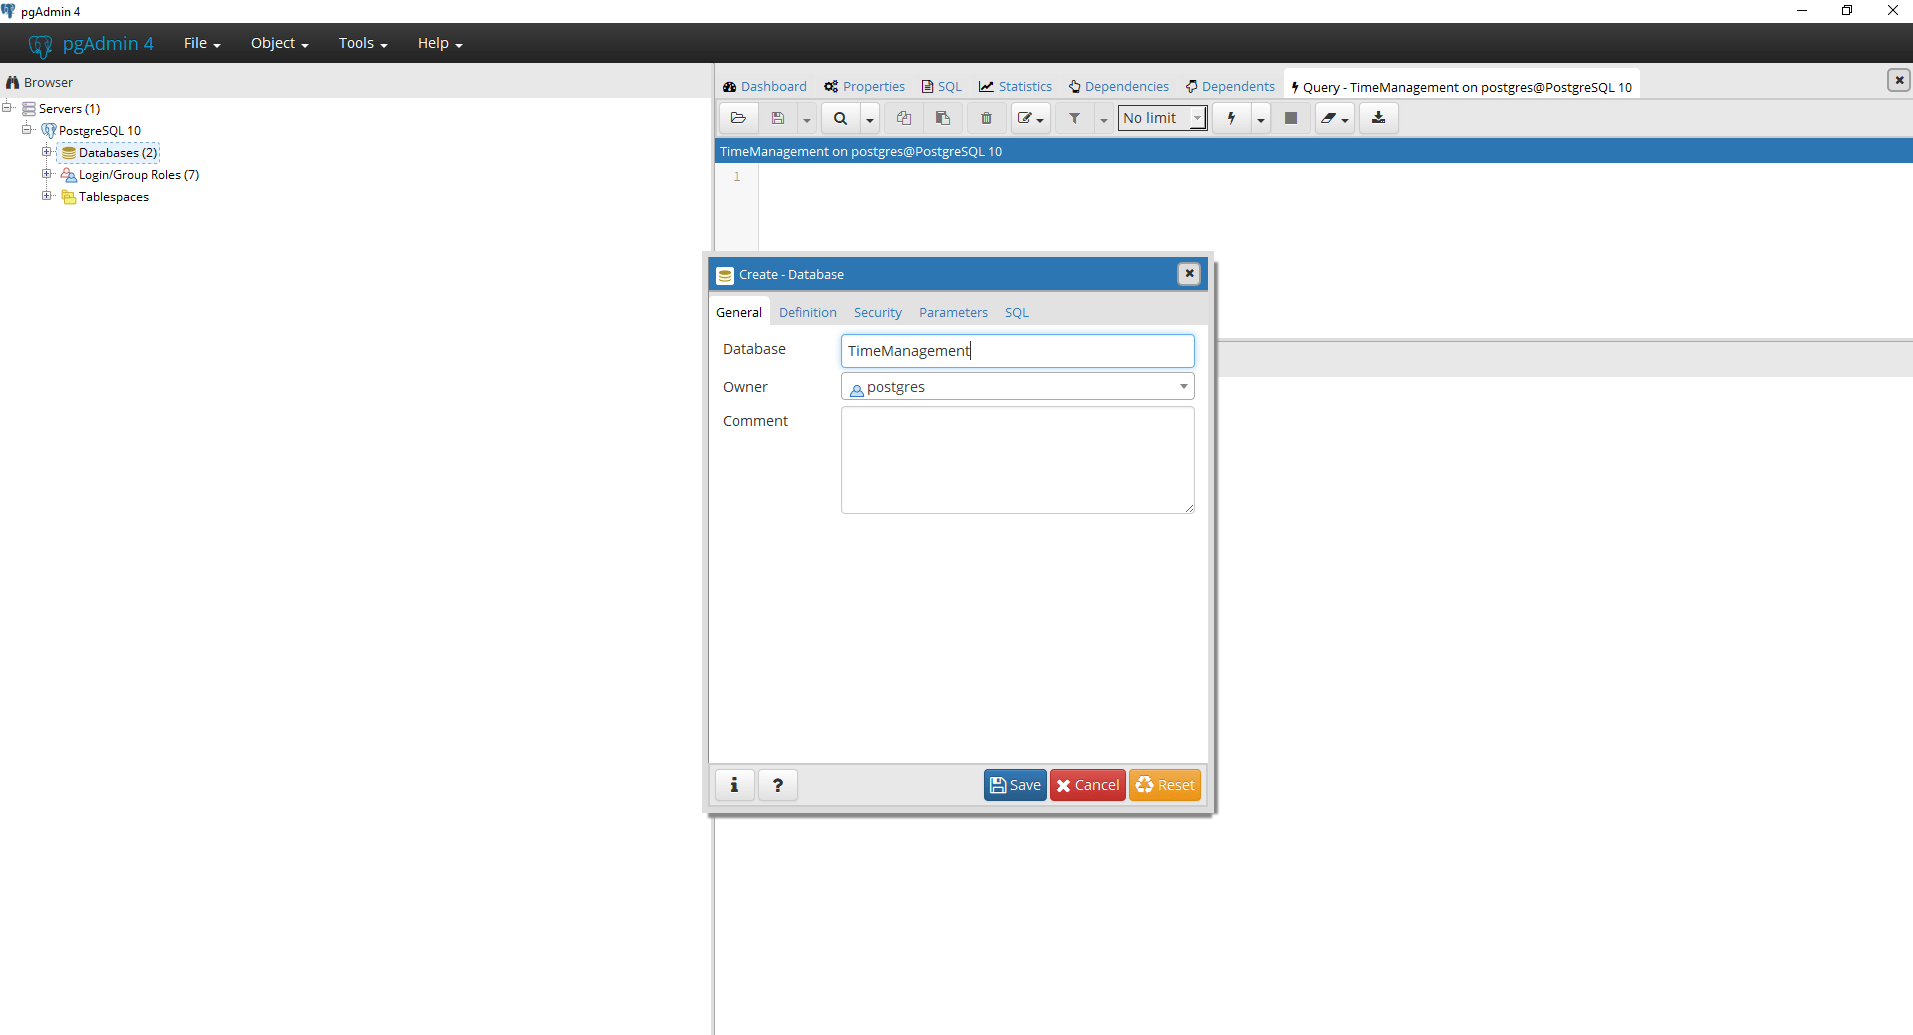Click the Download as CSV icon
The width and height of the screenshot is (1913, 1035).
tap(1378, 118)
